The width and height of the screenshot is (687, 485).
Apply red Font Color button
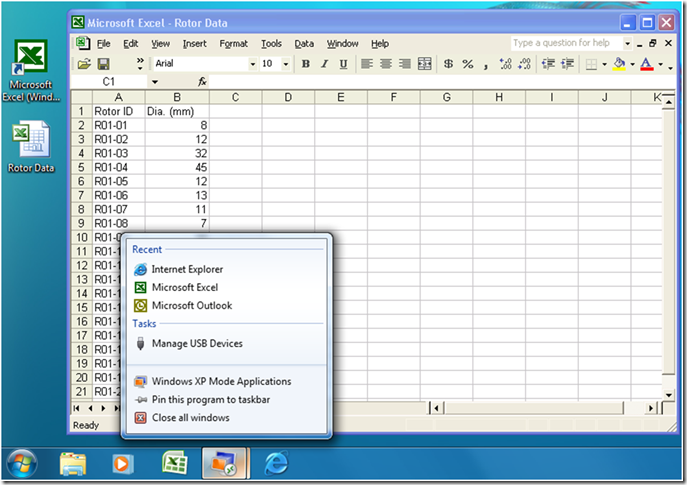647,64
